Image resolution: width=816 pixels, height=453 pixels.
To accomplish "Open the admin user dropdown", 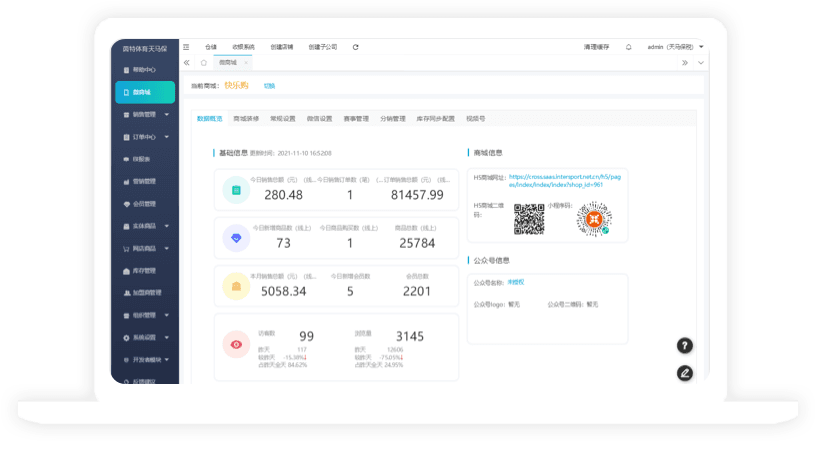I will 676,47.
